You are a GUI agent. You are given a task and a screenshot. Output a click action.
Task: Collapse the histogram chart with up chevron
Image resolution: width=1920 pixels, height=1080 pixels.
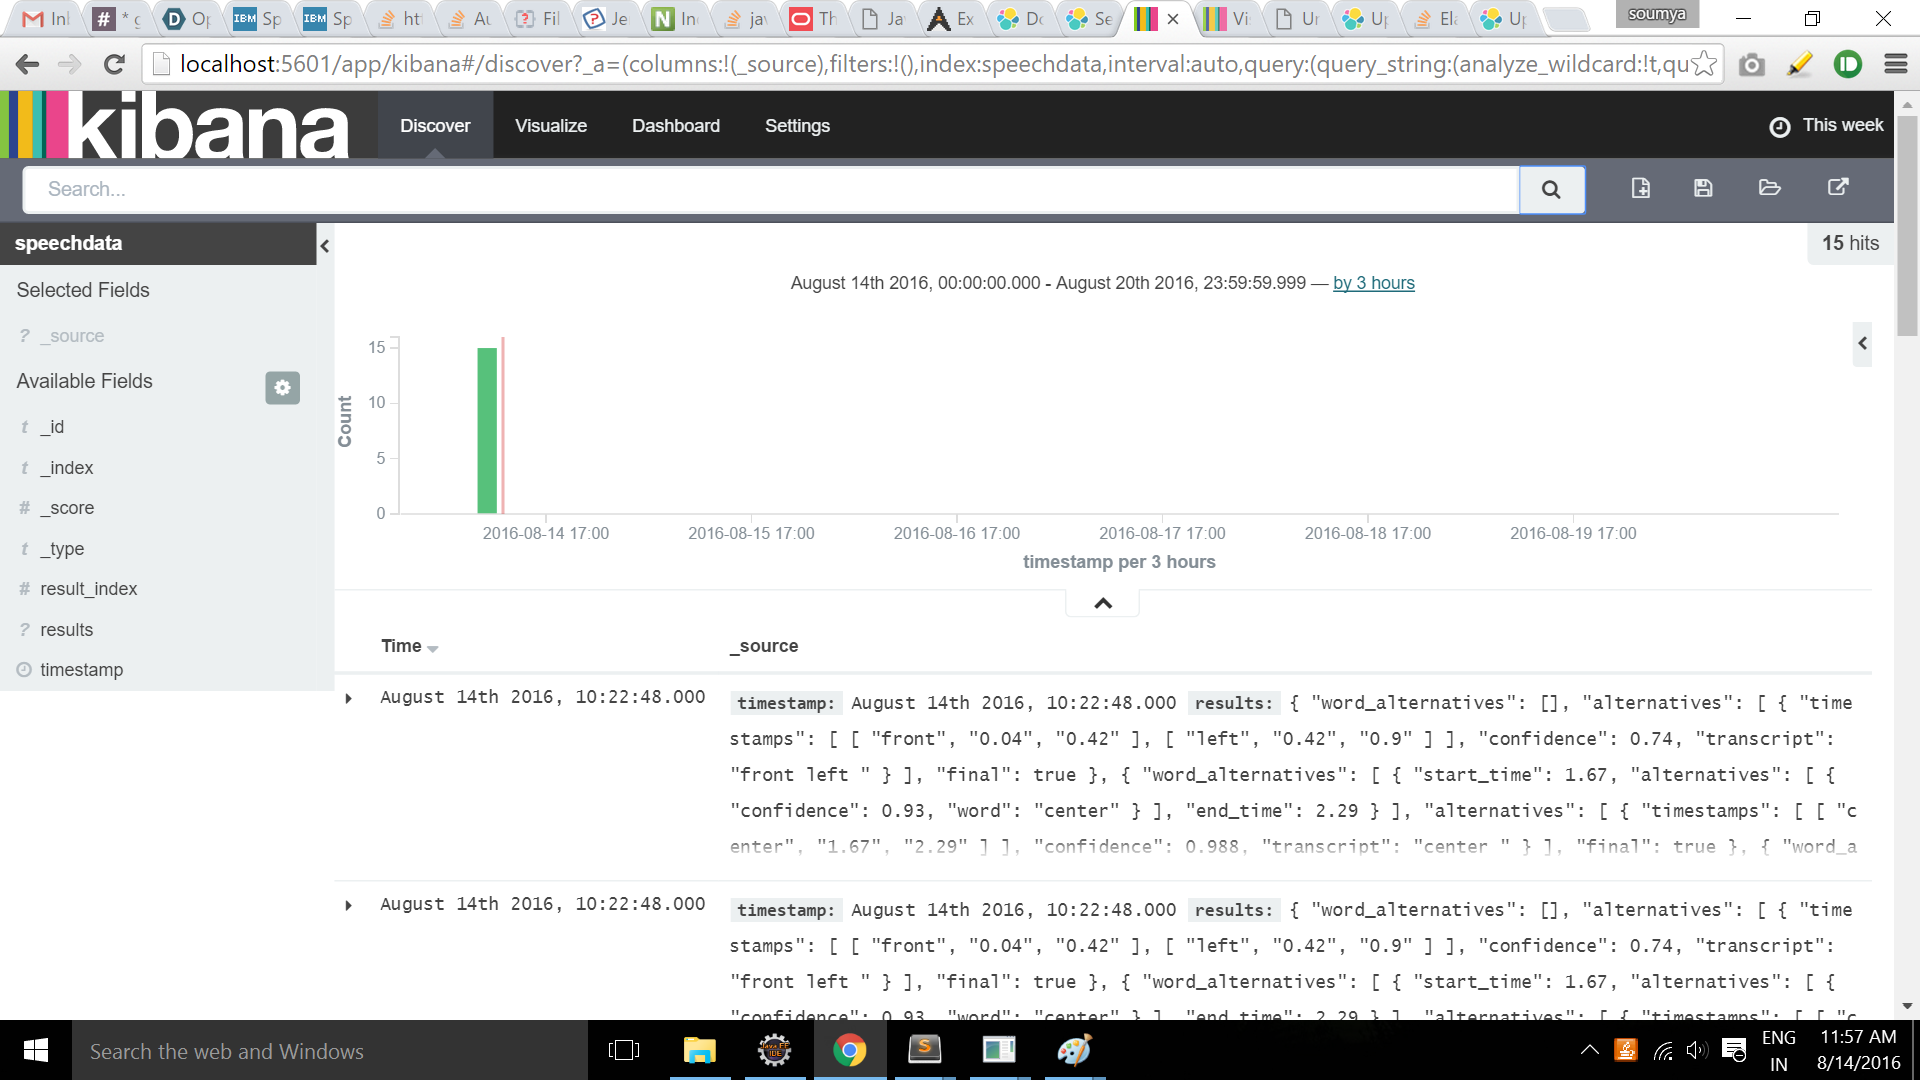(1103, 603)
